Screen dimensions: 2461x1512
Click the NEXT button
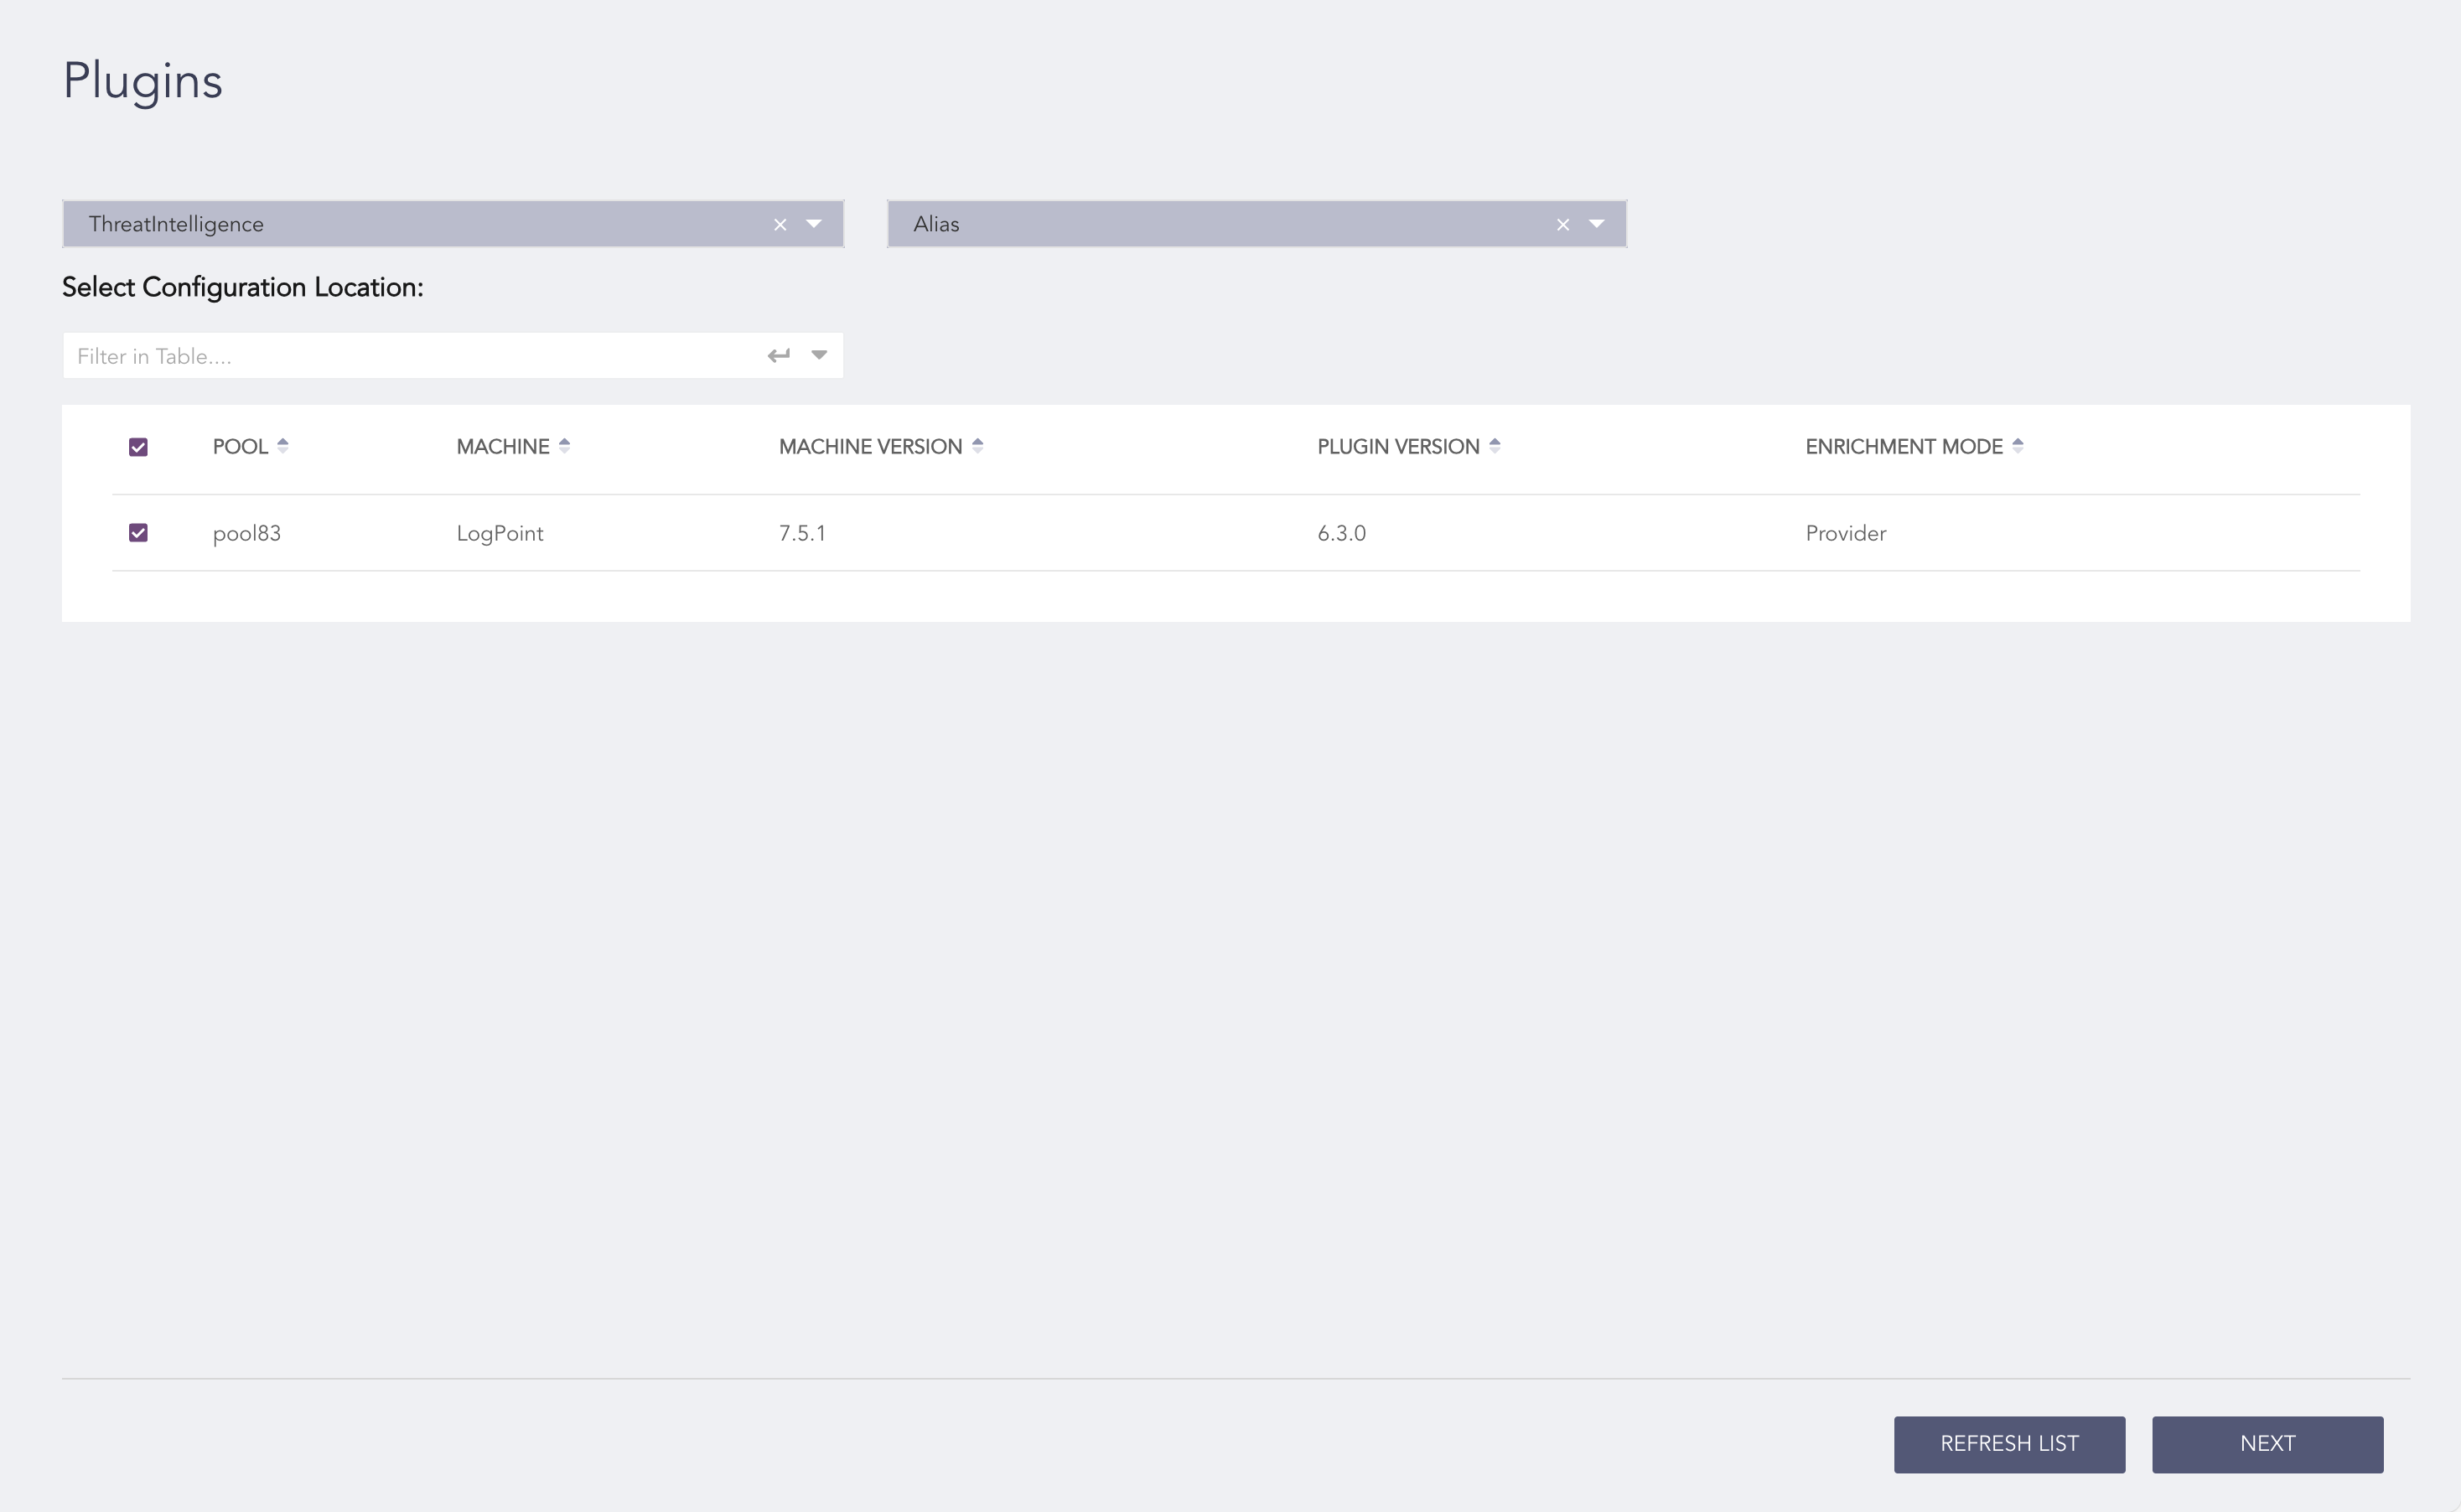pos(2267,1444)
